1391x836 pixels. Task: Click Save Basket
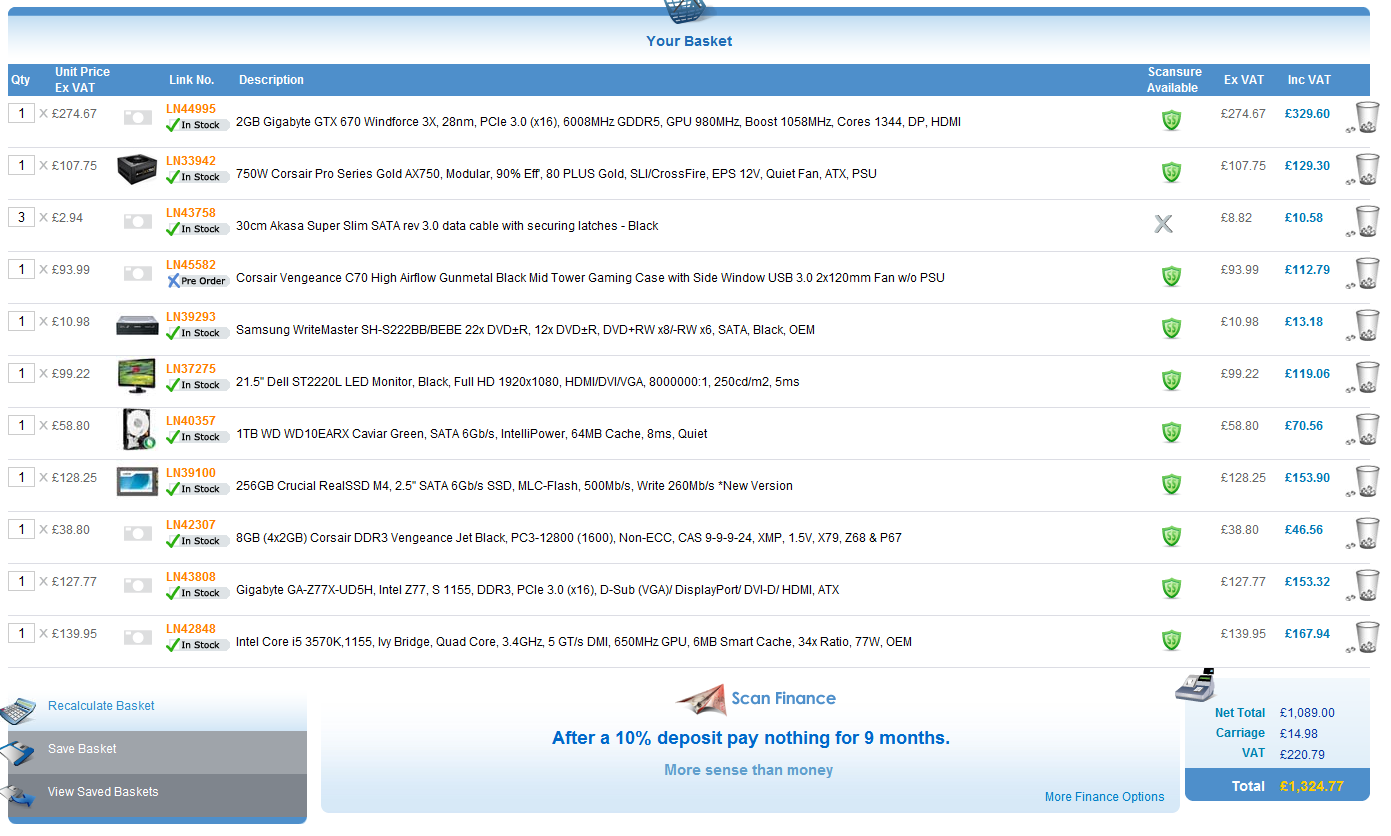[x=82, y=749]
